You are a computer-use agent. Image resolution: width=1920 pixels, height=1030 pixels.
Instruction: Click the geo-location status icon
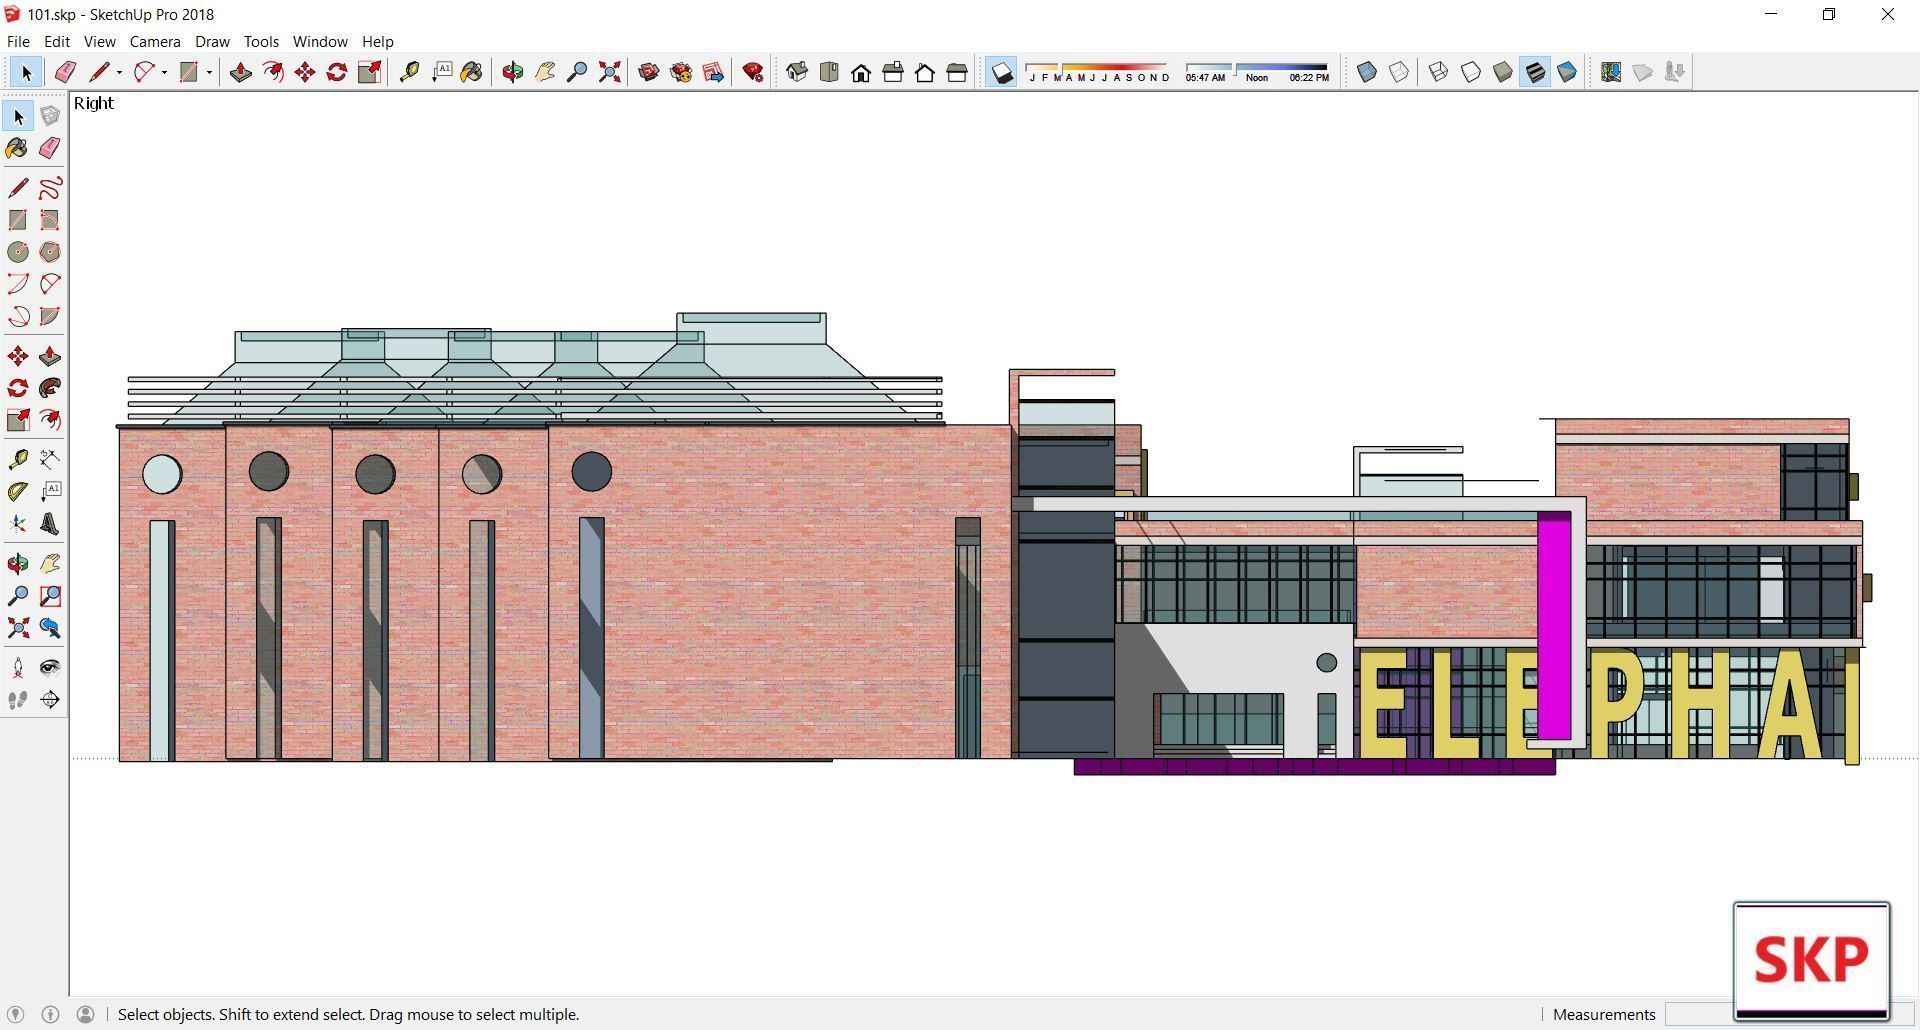pyautogui.click(x=15, y=1014)
